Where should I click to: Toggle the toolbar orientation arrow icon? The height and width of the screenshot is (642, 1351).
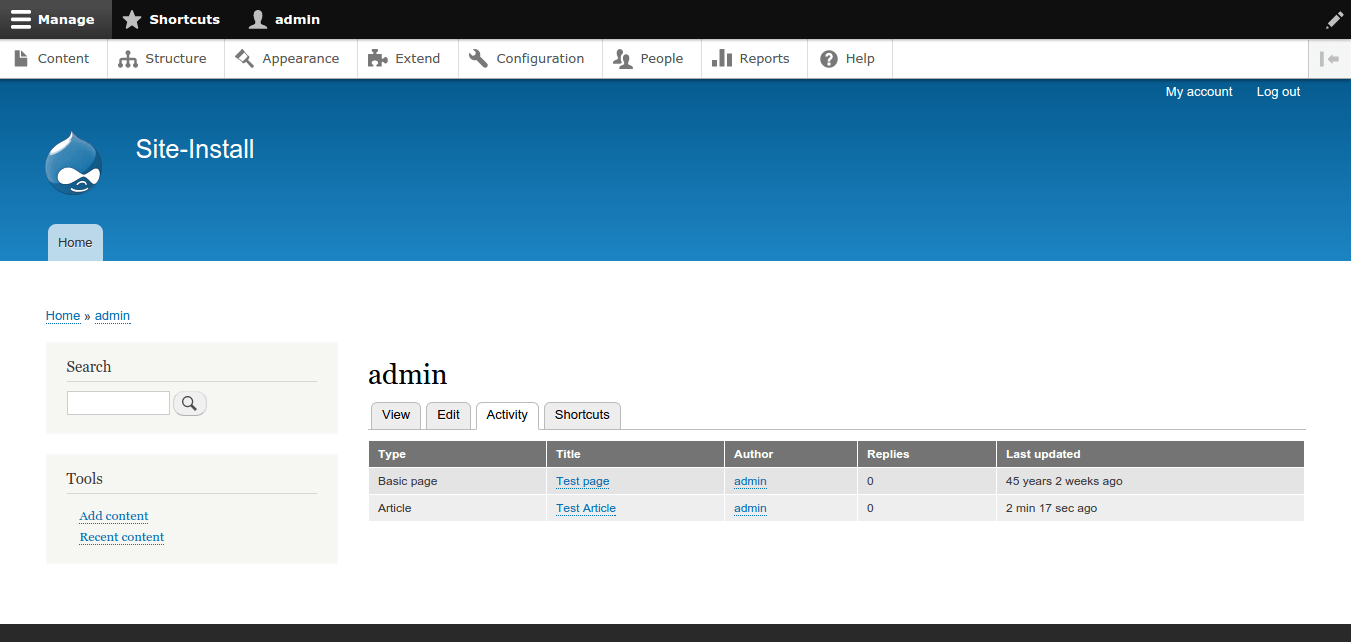1329,58
